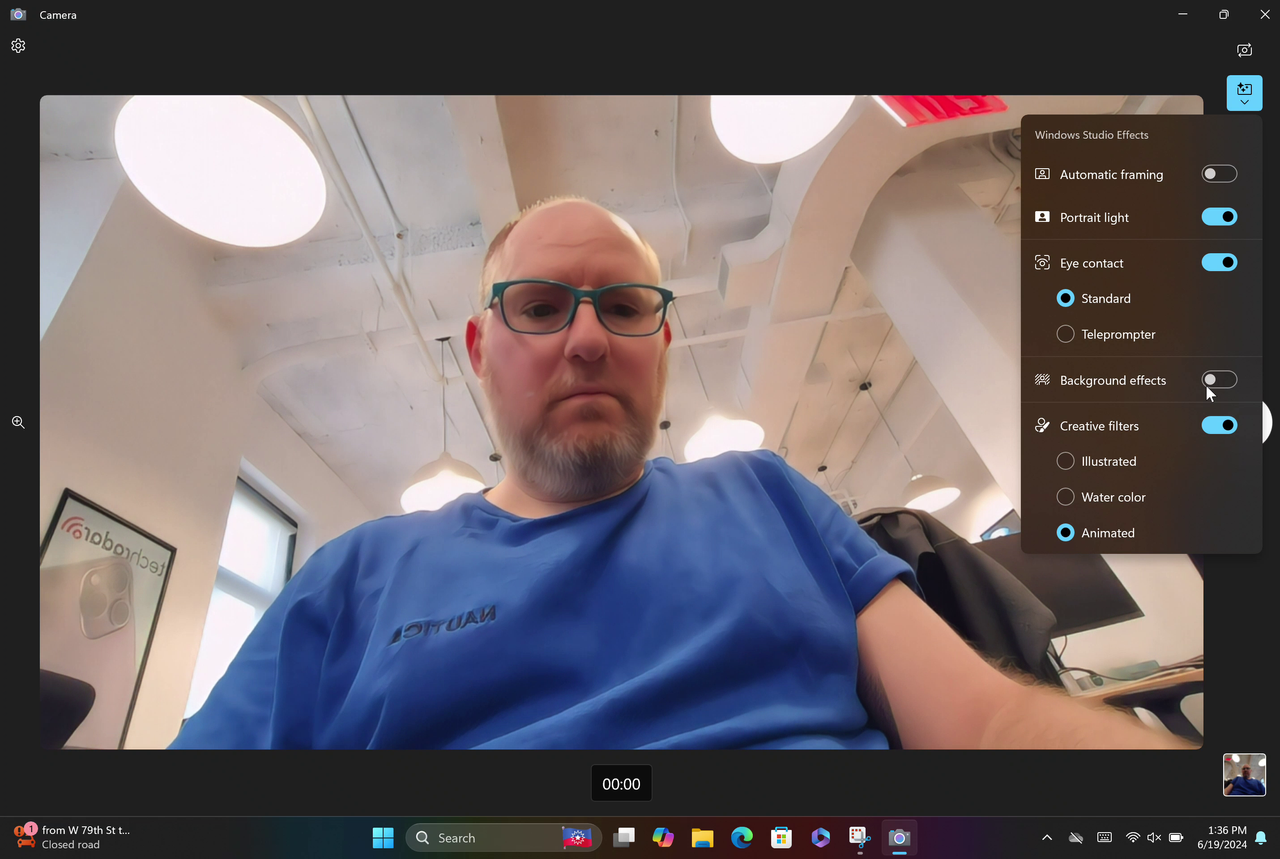Turn on the Background effects toggle

pyautogui.click(x=1219, y=380)
